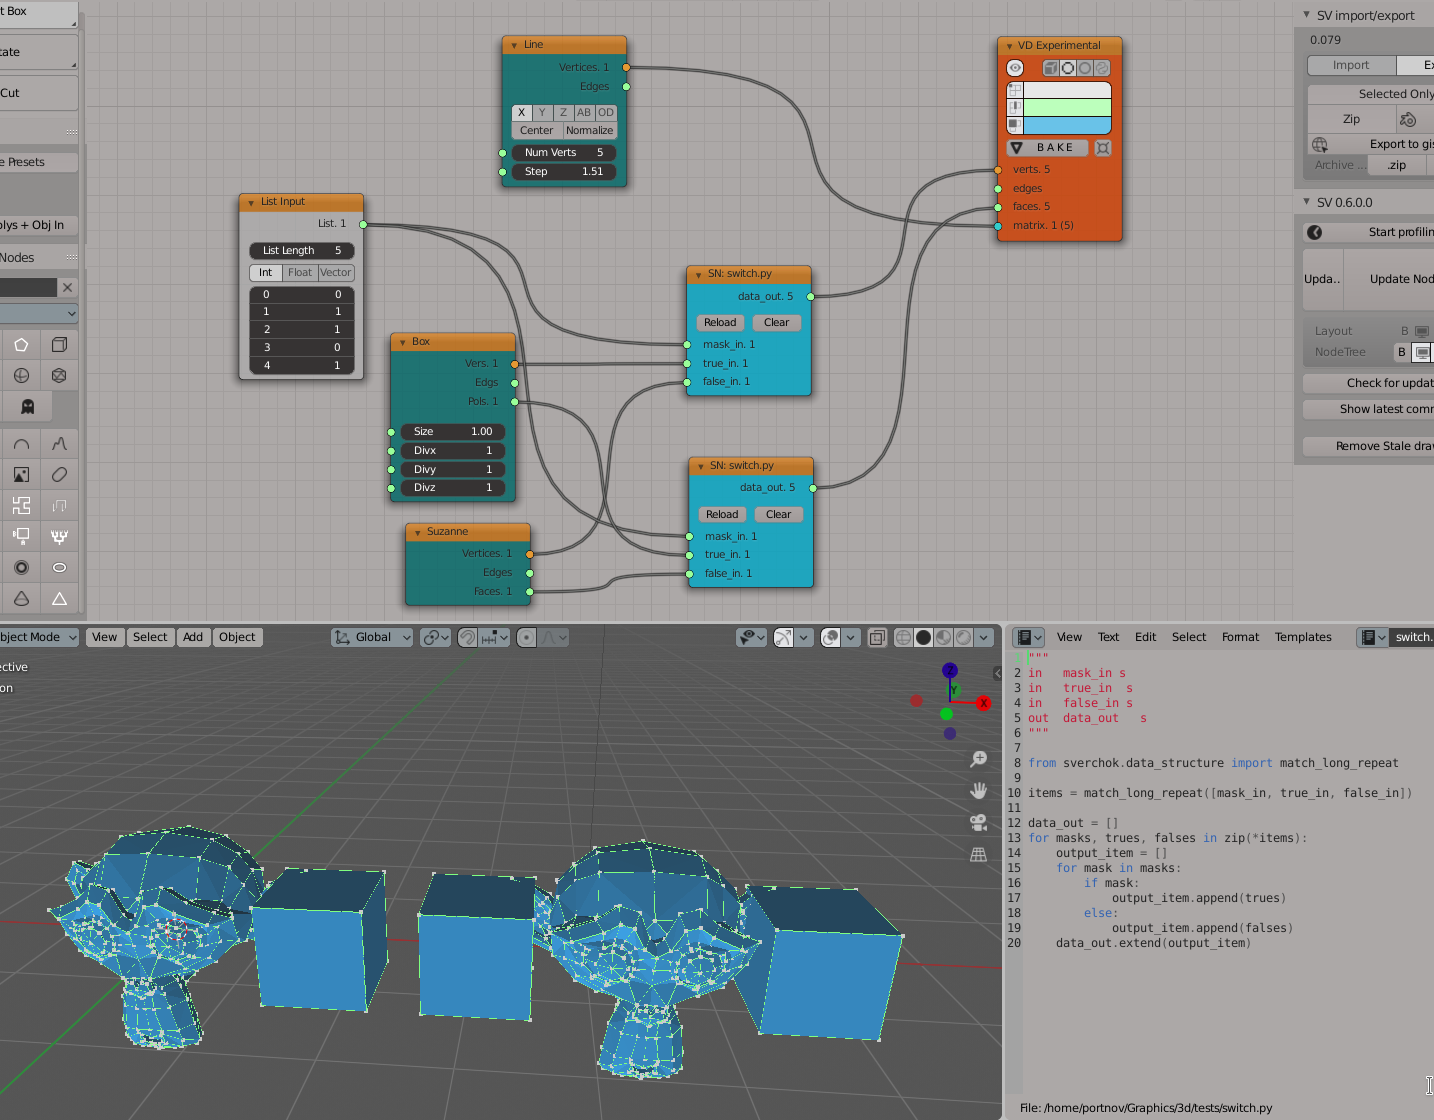The image size is (1434, 1120).
Task: Add the triangle node icon
Action: pos(59,598)
